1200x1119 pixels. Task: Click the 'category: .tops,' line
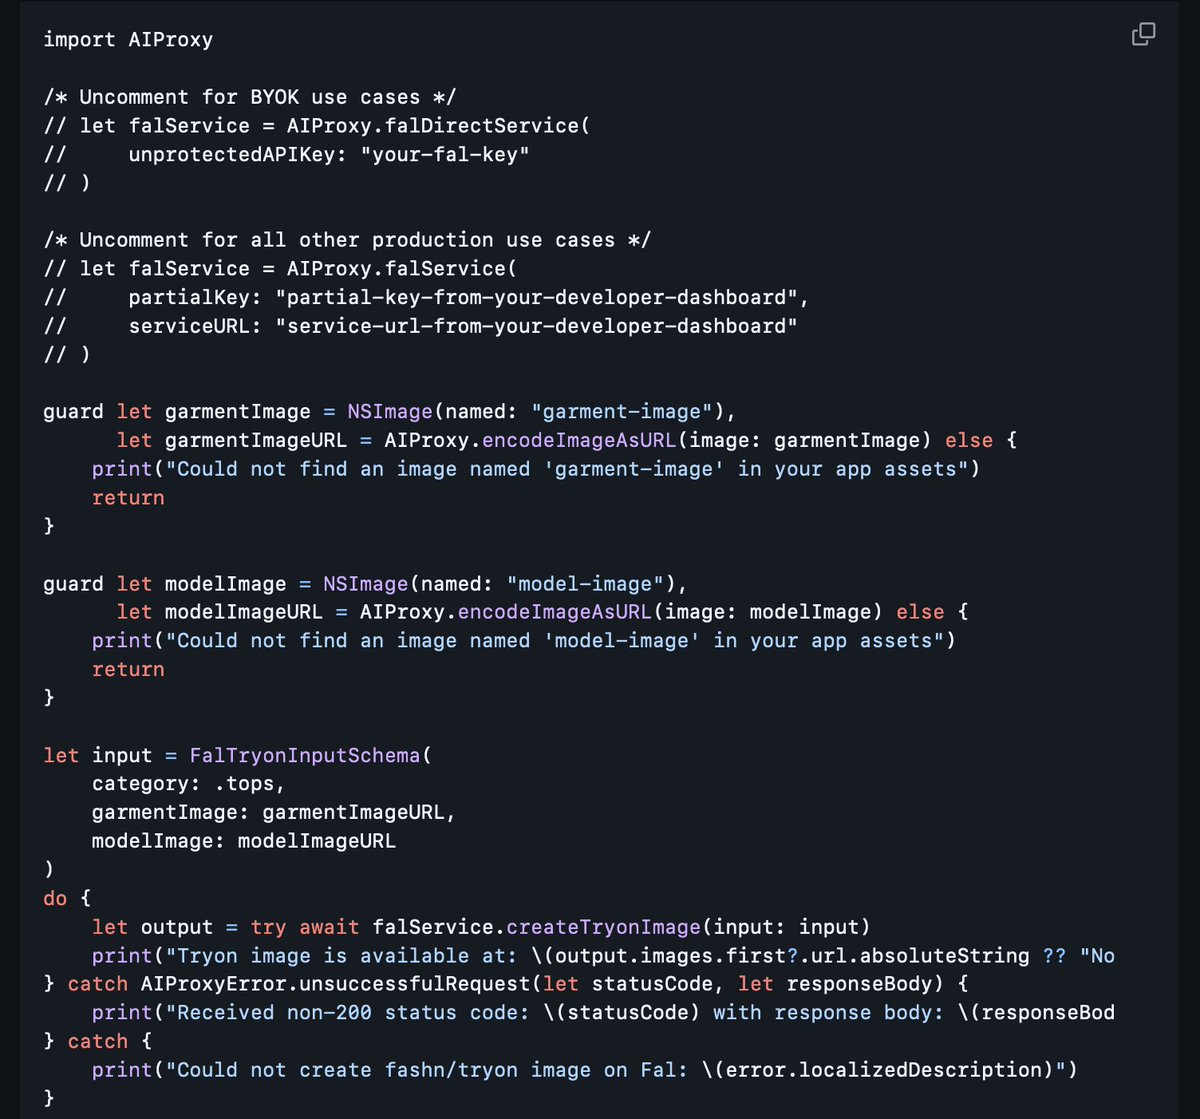click(x=189, y=784)
